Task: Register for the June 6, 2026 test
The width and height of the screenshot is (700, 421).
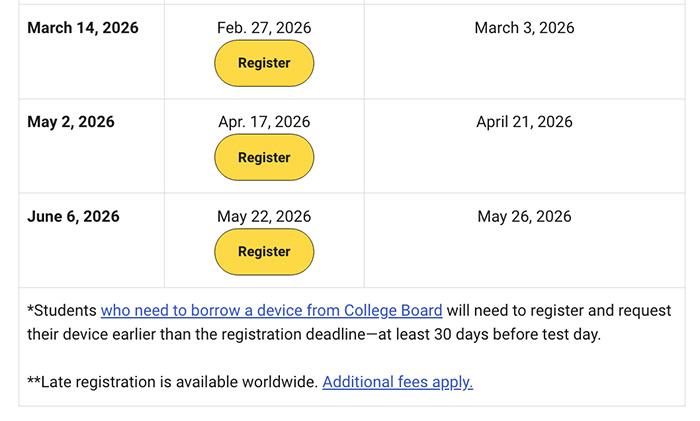Action: (264, 252)
